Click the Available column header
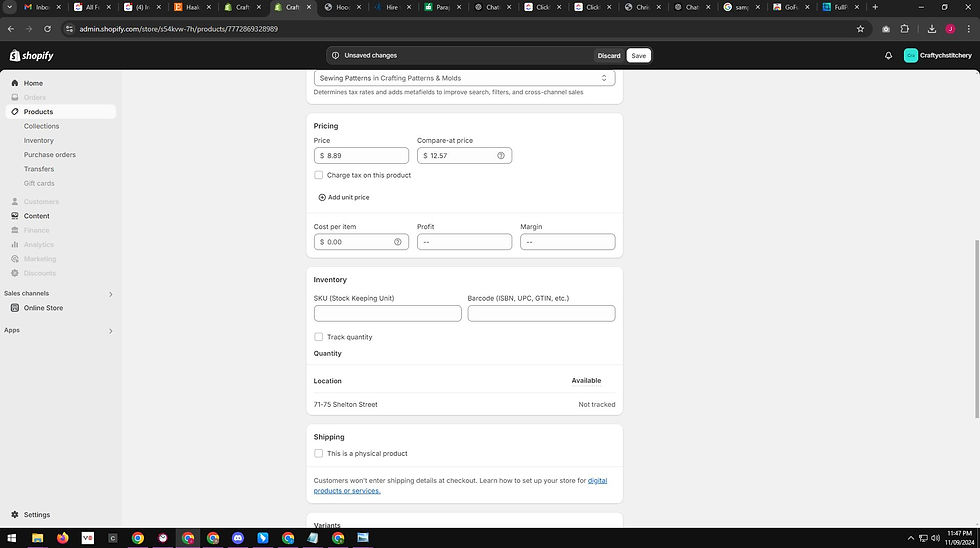The width and height of the screenshot is (980, 548). (x=586, y=381)
